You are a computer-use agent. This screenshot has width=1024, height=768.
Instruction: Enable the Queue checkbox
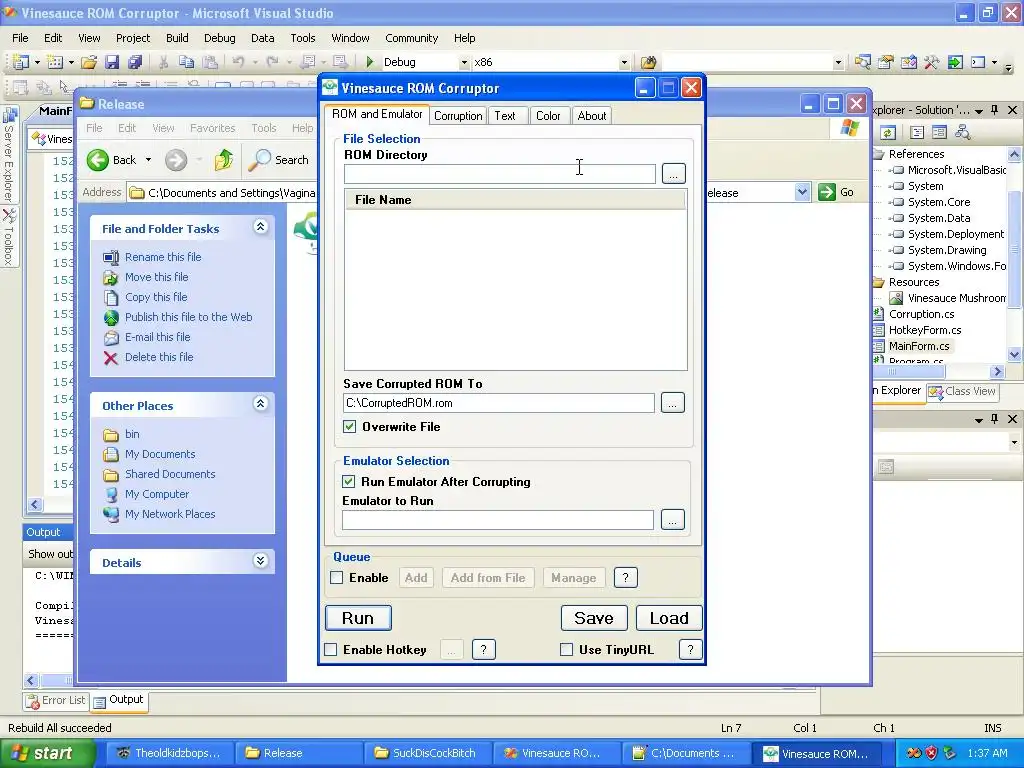tap(336, 577)
